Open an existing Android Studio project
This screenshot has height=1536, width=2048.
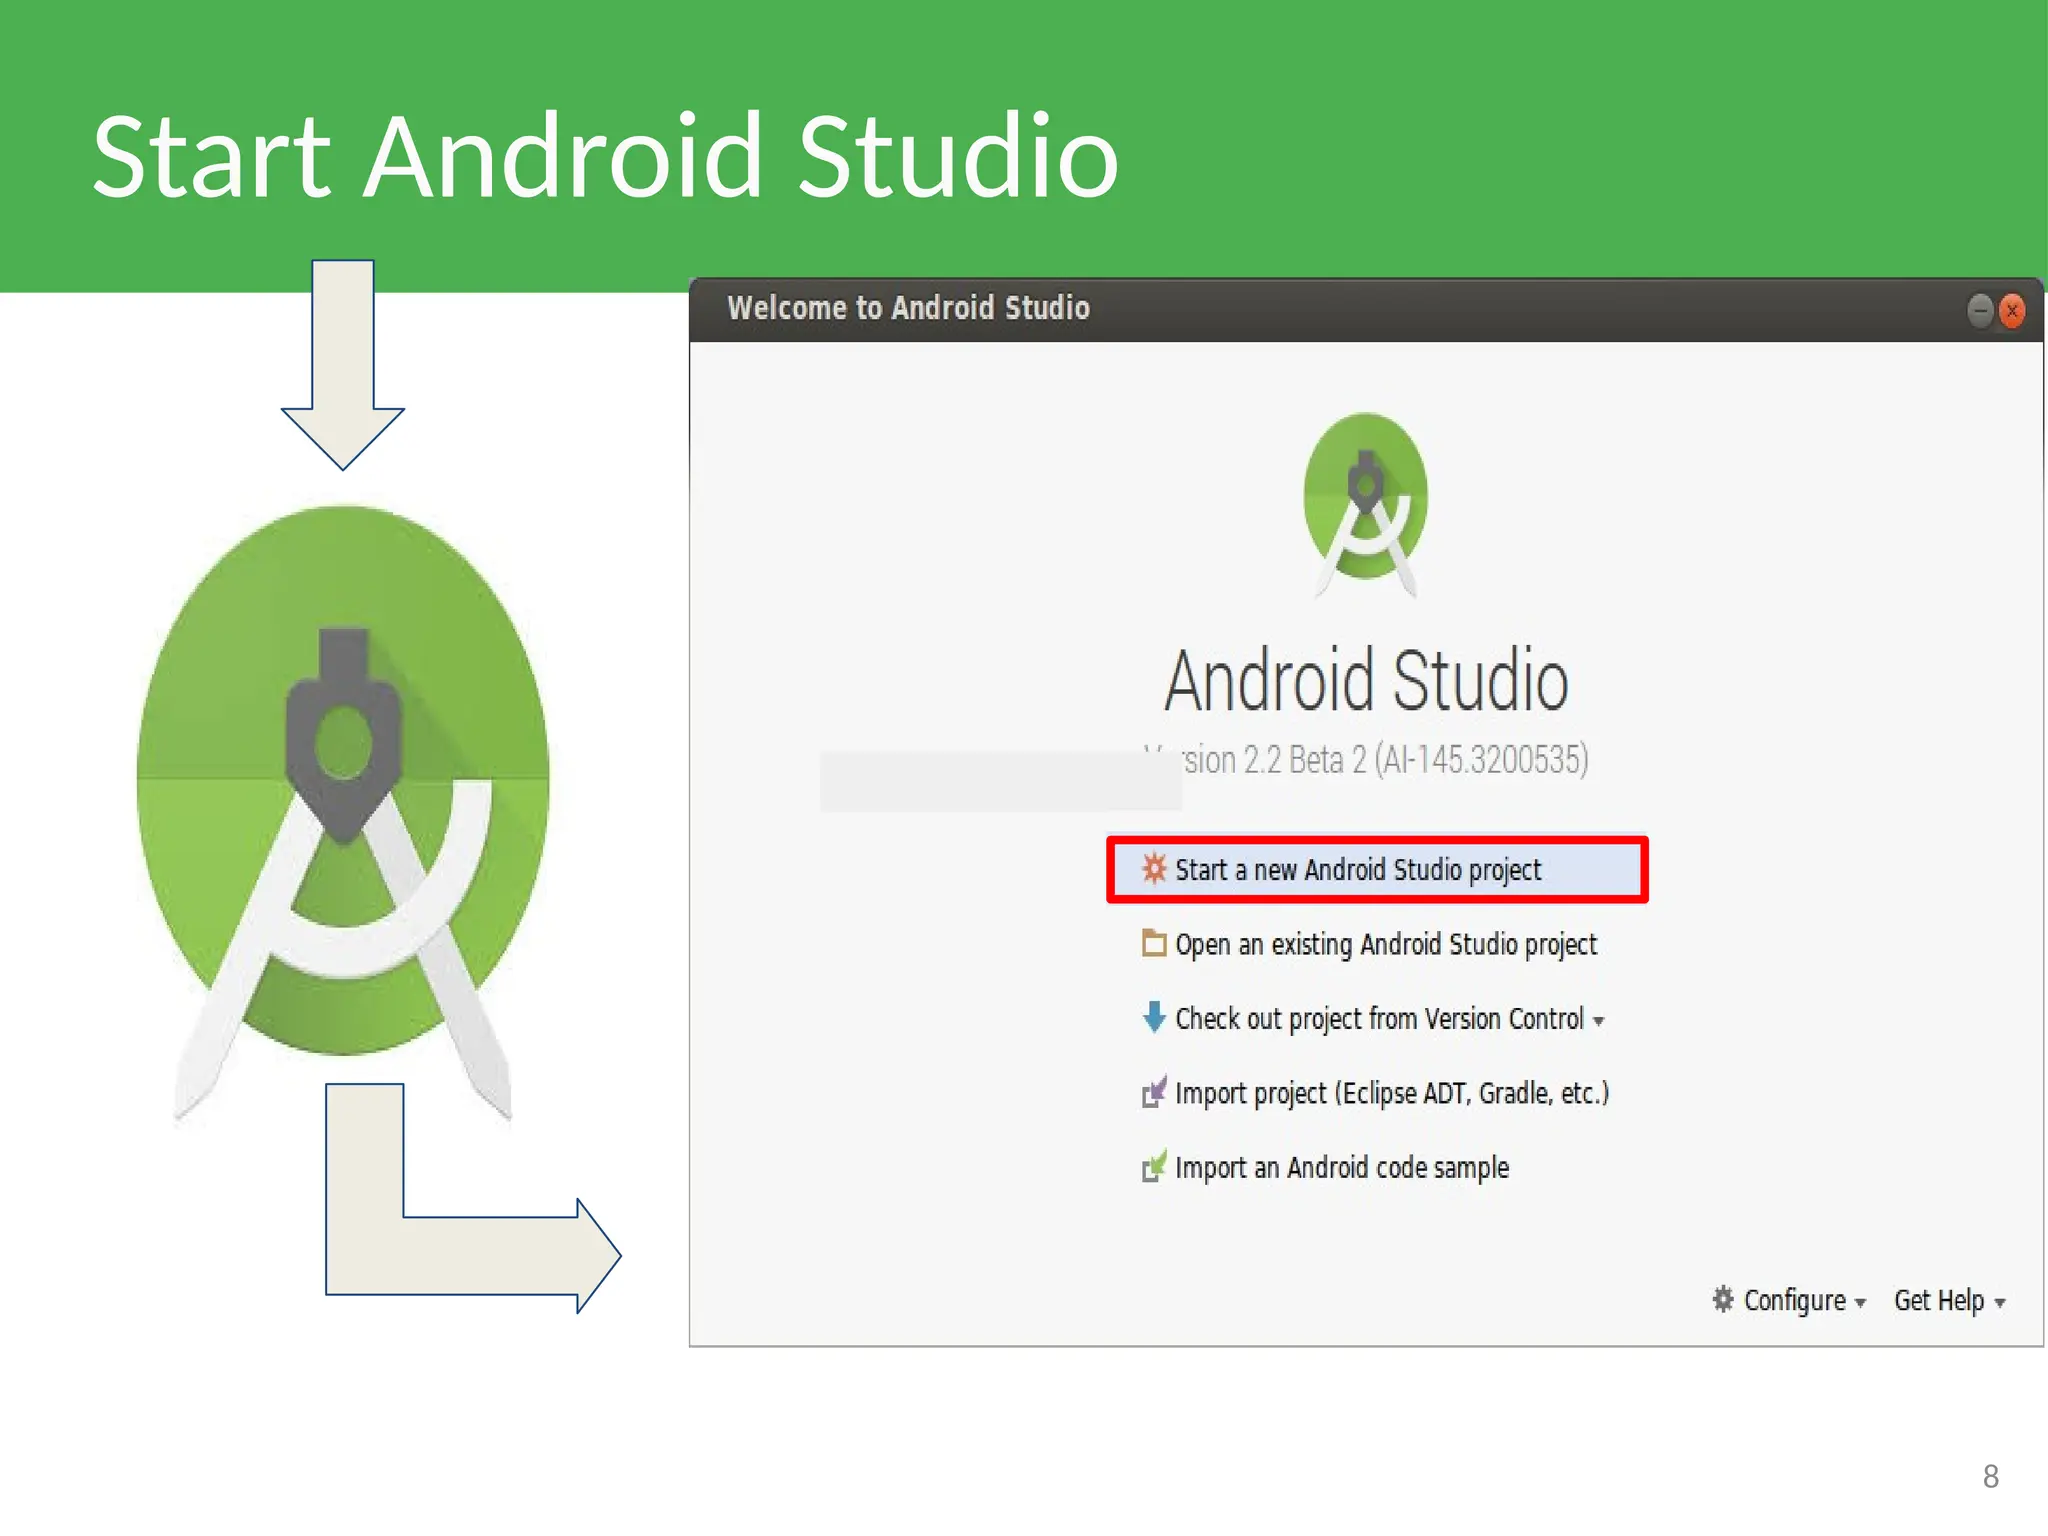pos(1370,944)
